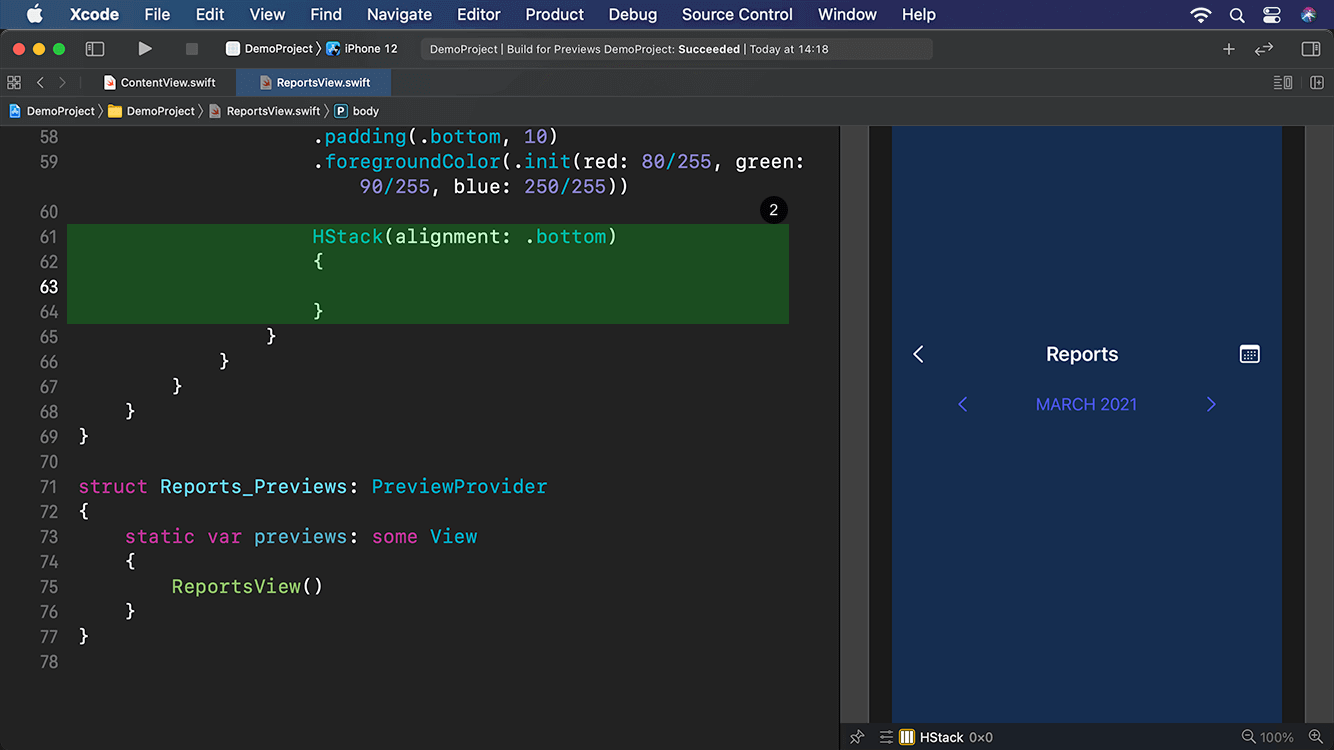Open the body symbol breadcrumb

(357, 111)
